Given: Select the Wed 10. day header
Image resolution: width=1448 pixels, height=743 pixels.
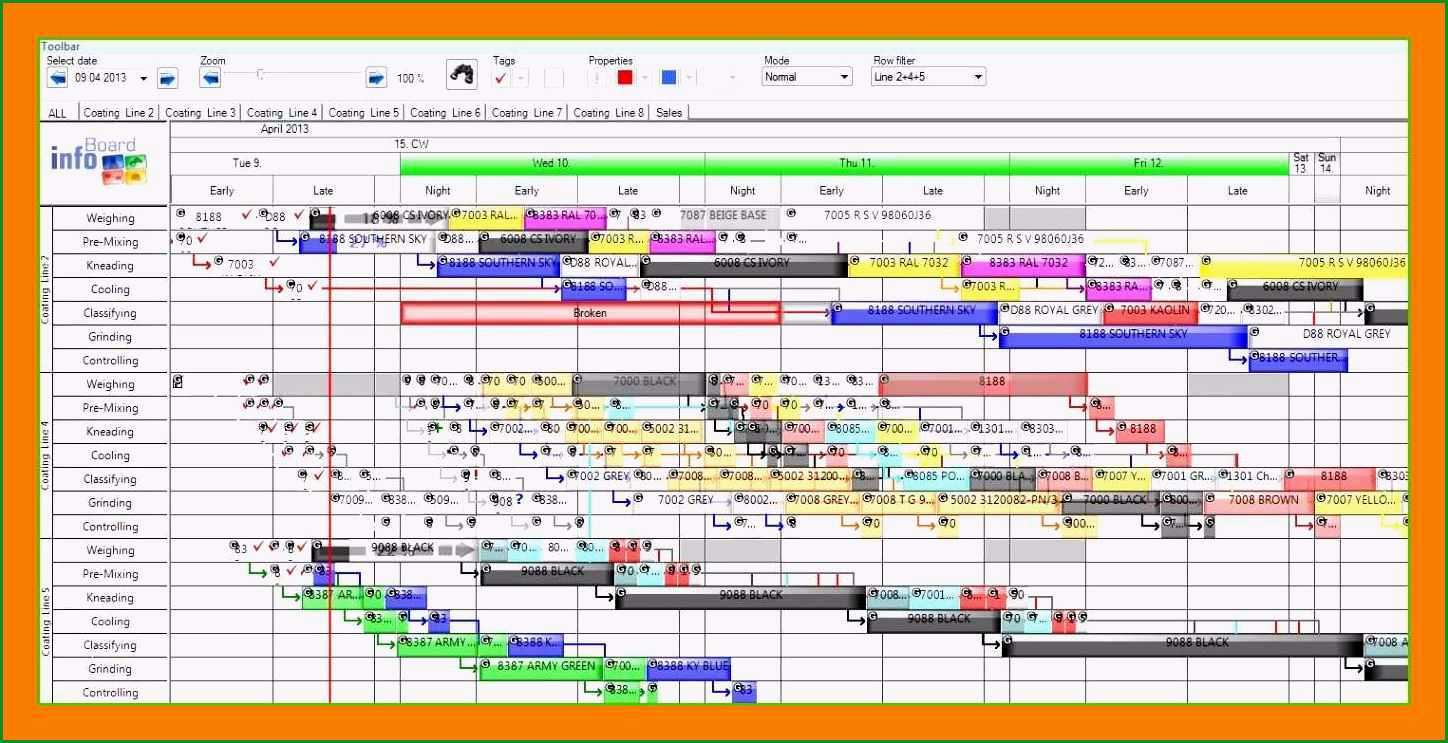Looking at the screenshot, I should 552,163.
